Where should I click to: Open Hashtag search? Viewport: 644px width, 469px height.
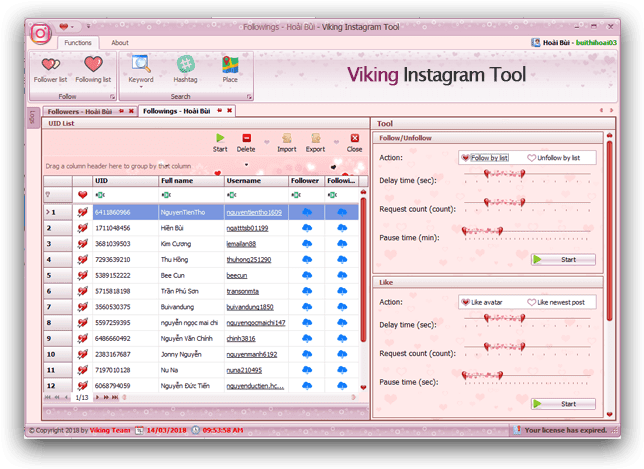[x=185, y=70]
